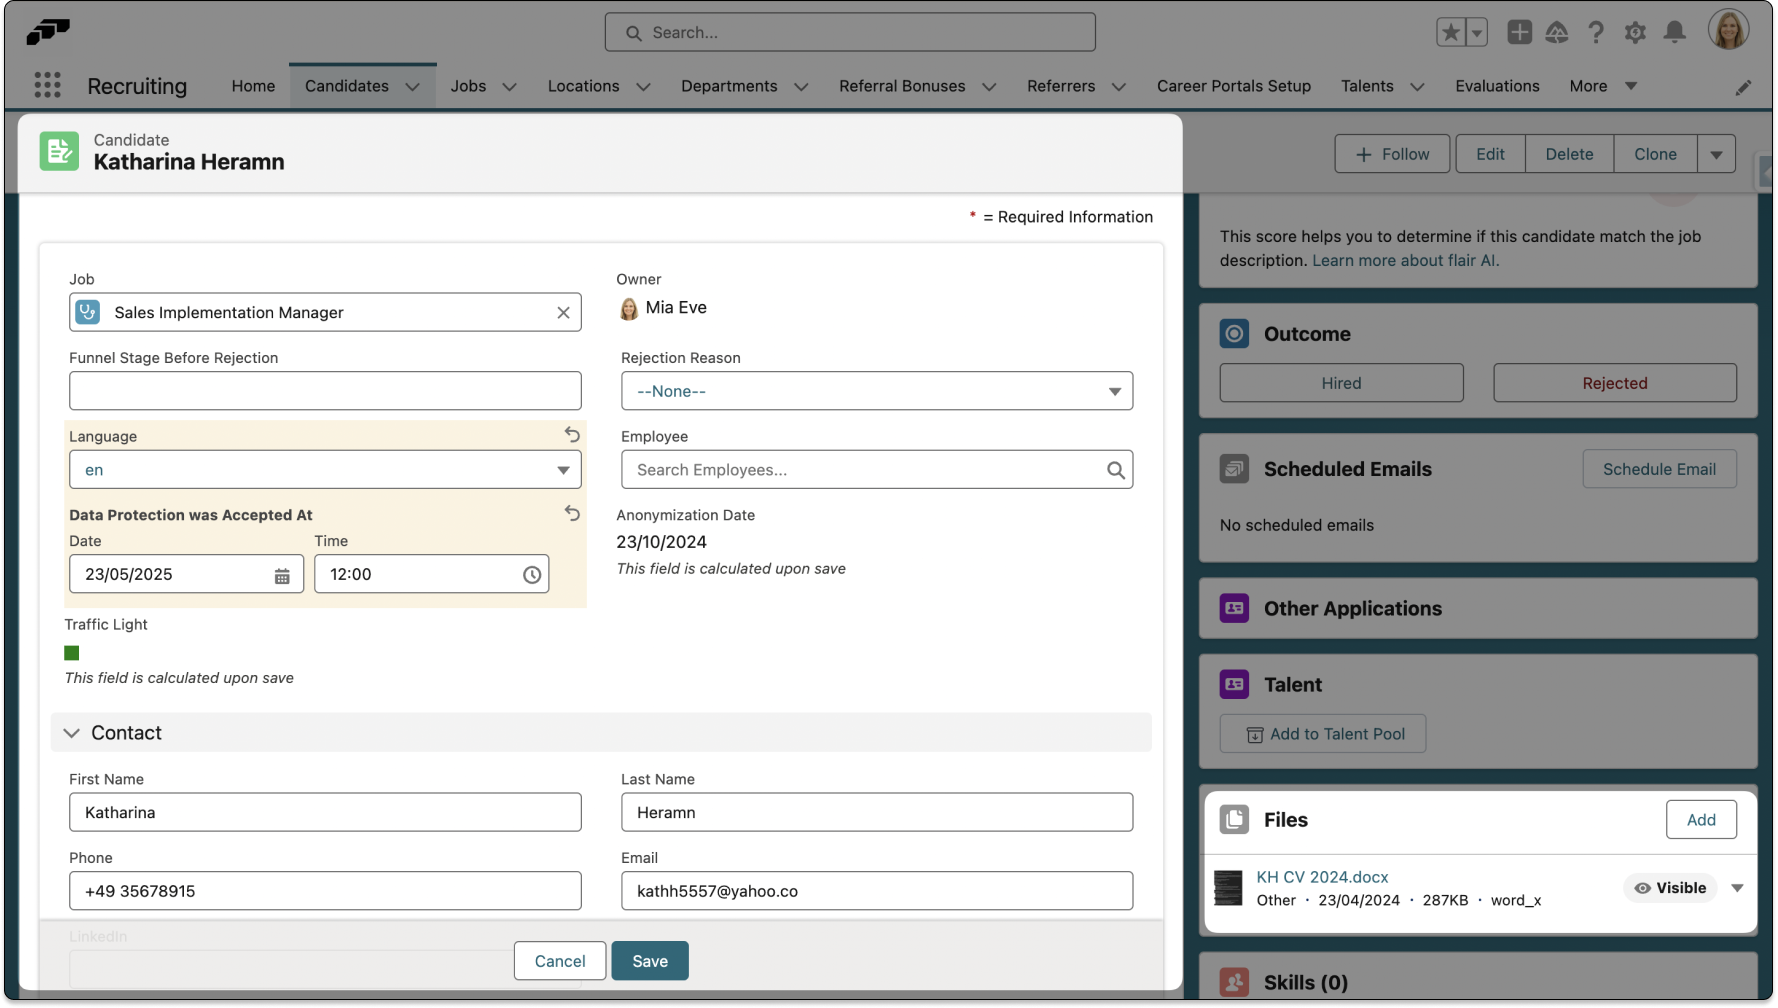Image resolution: width=1778 pixels, height=1008 pixels.
Task: Open the time picker clock icon
Action: 532,575
